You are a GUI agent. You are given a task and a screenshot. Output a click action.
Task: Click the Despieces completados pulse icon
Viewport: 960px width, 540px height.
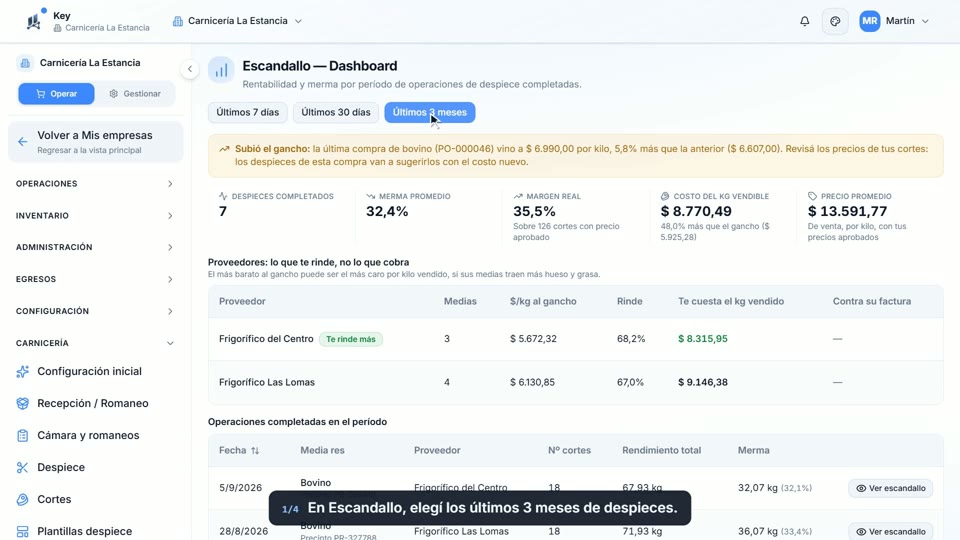coord(223,196)
